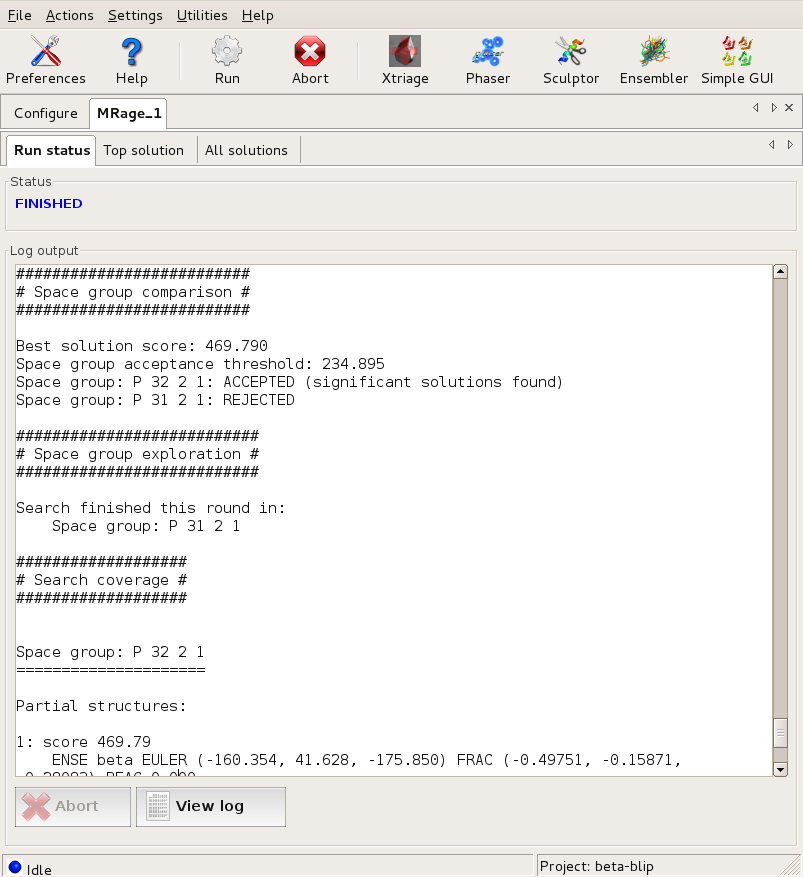Open the Simple GUI tool

click(x=736, y=60)
